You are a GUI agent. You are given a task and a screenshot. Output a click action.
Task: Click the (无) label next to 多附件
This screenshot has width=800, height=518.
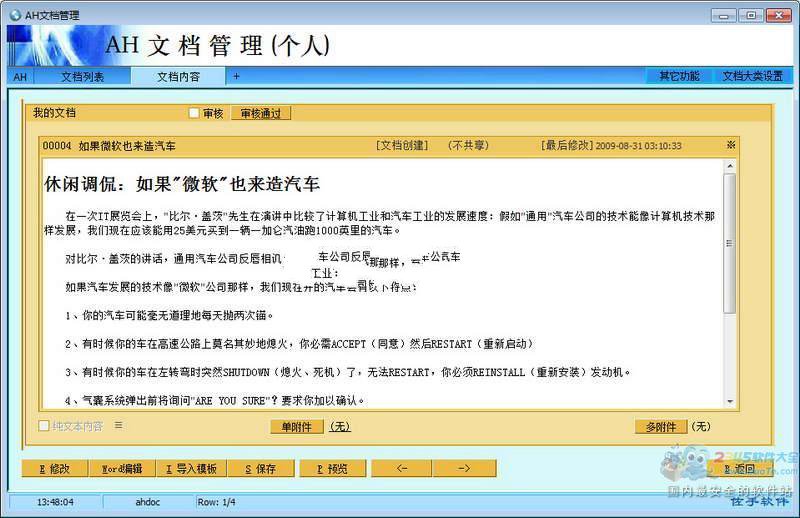(x=701, y=426)
